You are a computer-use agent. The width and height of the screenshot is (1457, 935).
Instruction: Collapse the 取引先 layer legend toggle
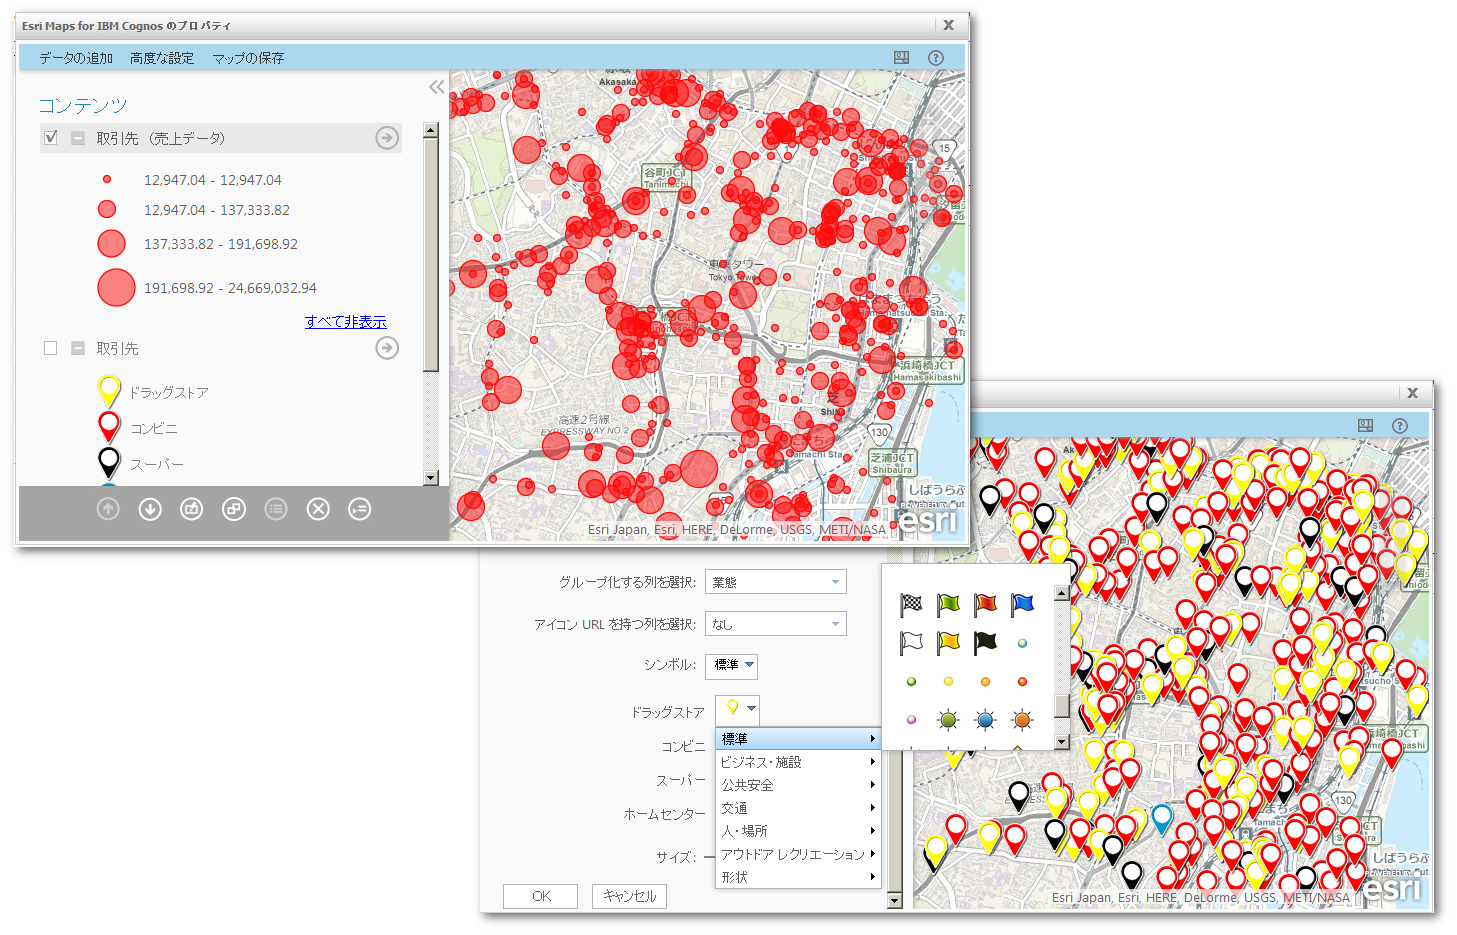78,348
